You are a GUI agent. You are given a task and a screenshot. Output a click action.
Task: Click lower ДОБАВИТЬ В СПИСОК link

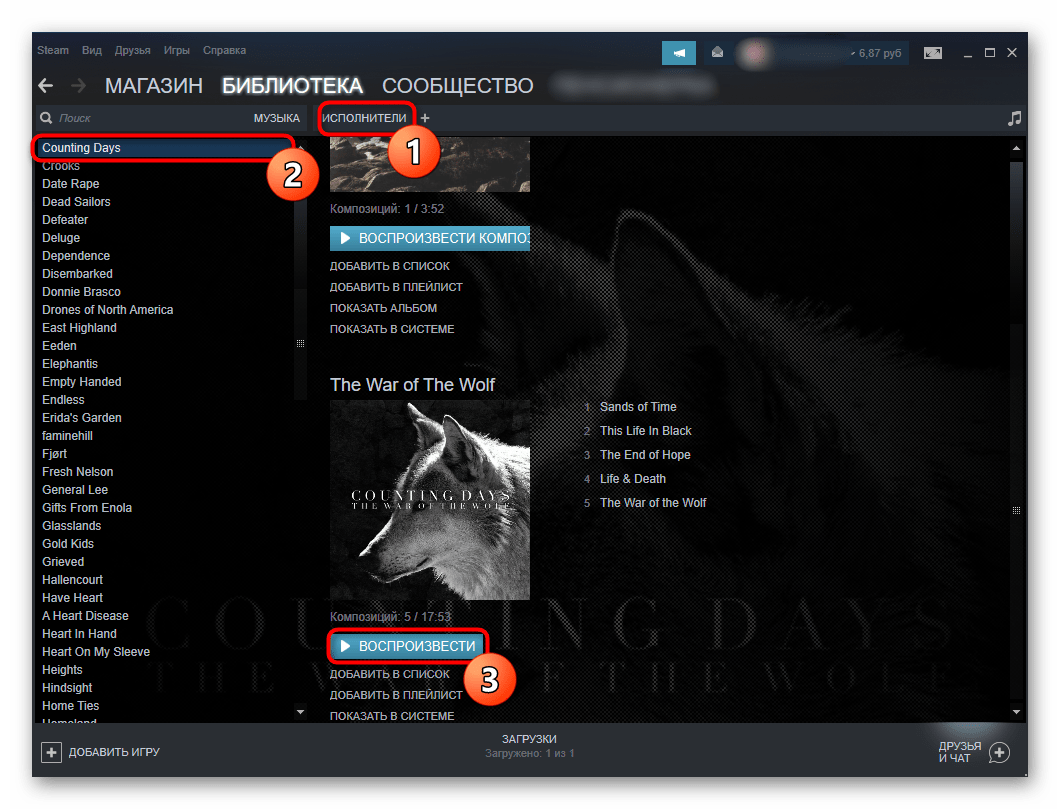tap(389, 675)
